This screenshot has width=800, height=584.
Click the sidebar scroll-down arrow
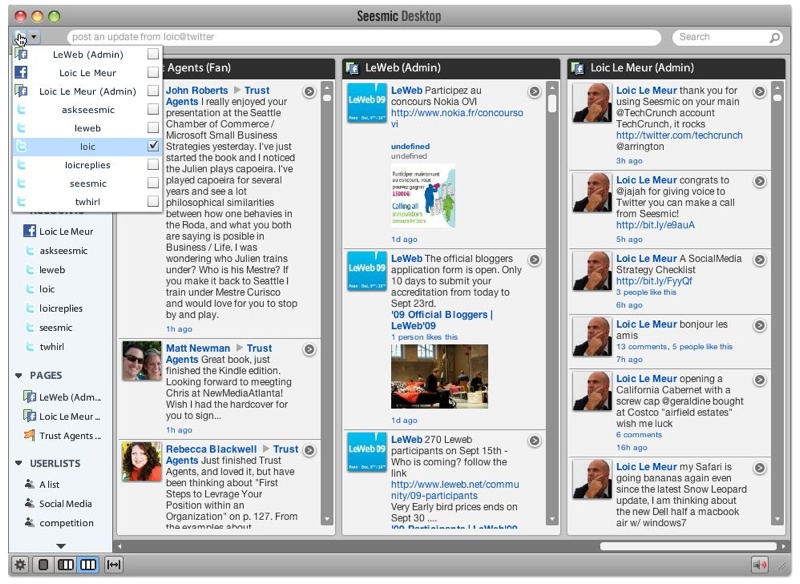(x=61, y=546)
